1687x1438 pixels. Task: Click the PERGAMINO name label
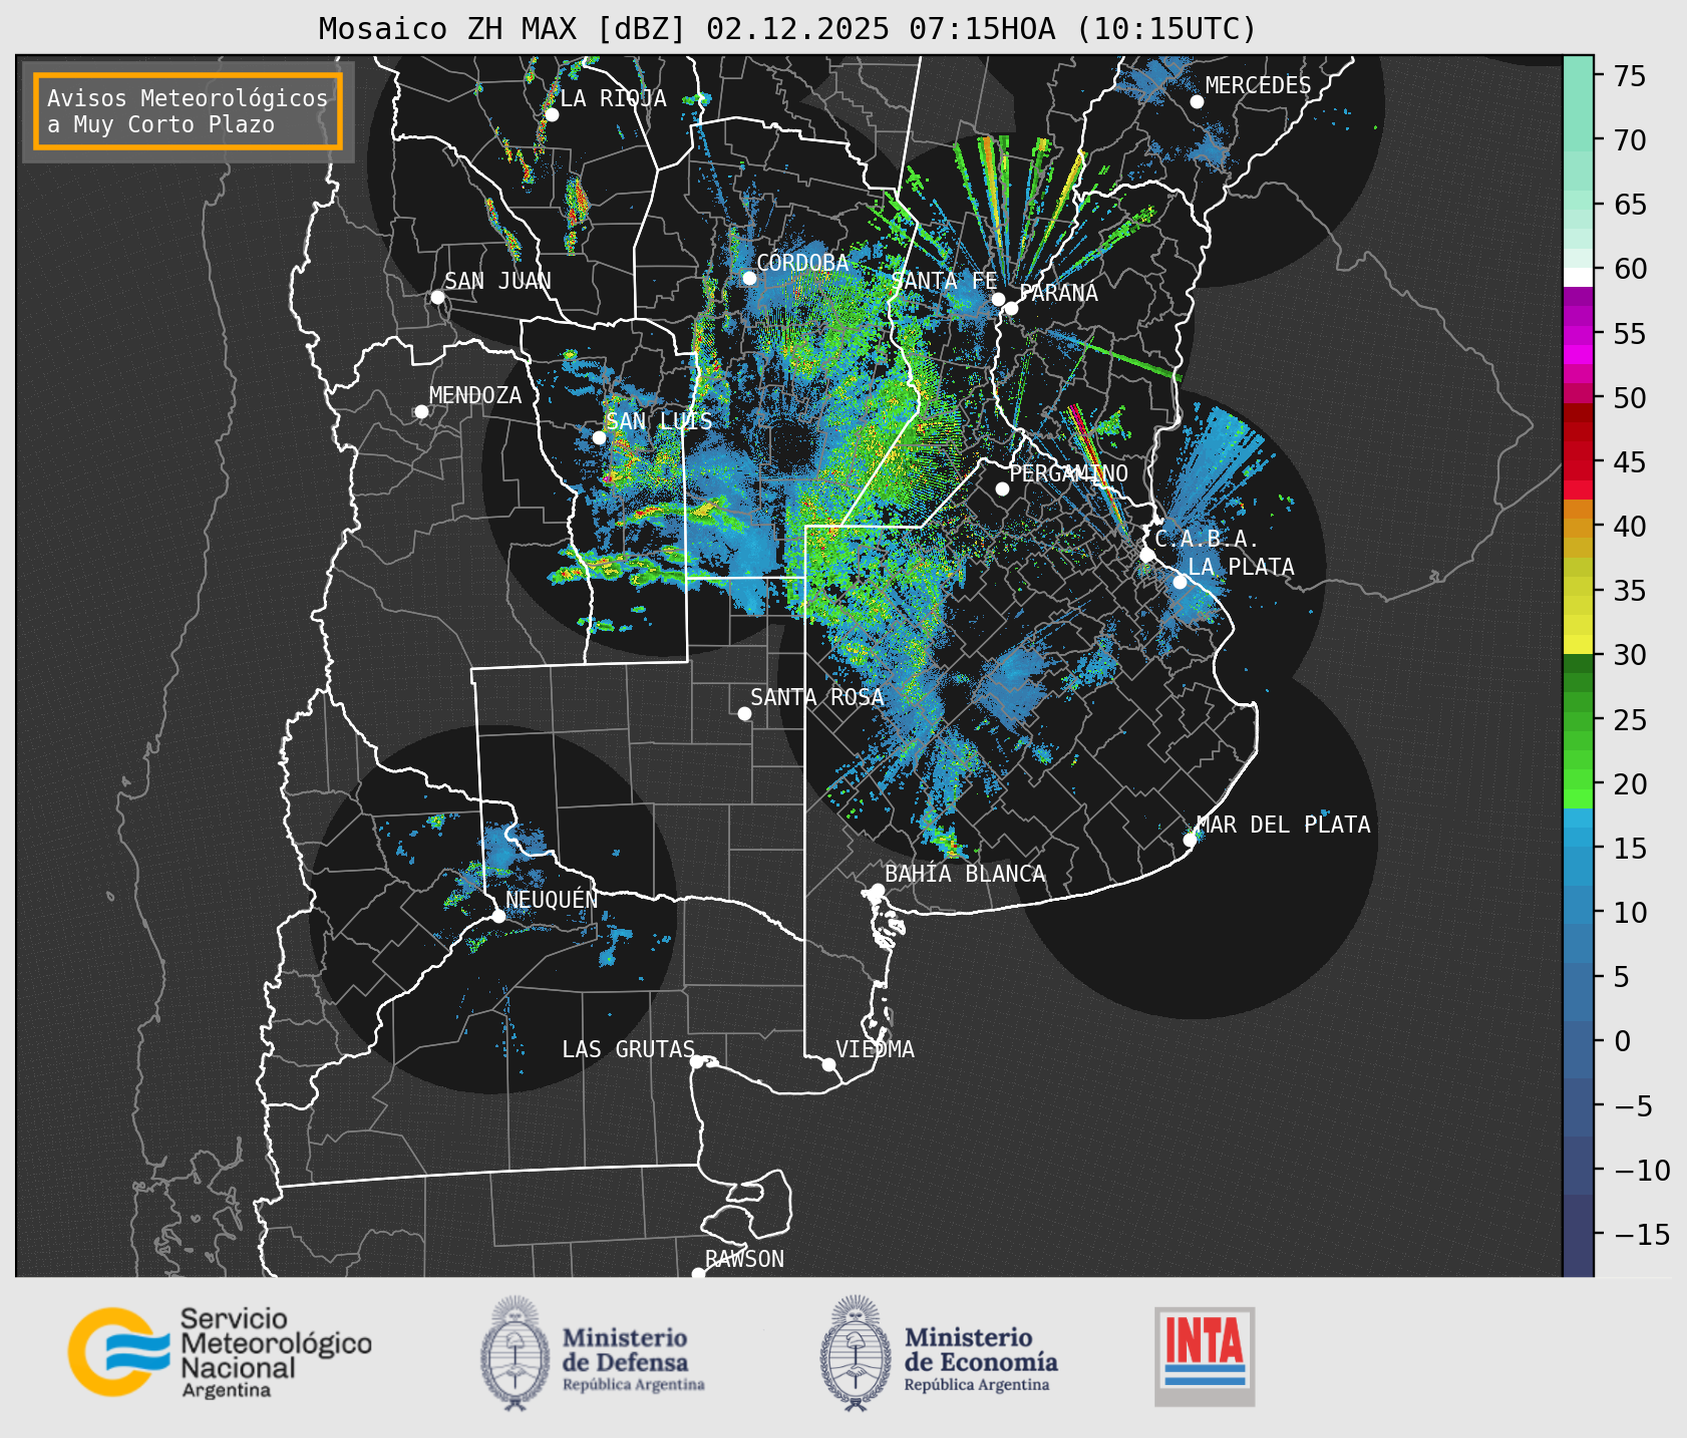(1069, 473)
